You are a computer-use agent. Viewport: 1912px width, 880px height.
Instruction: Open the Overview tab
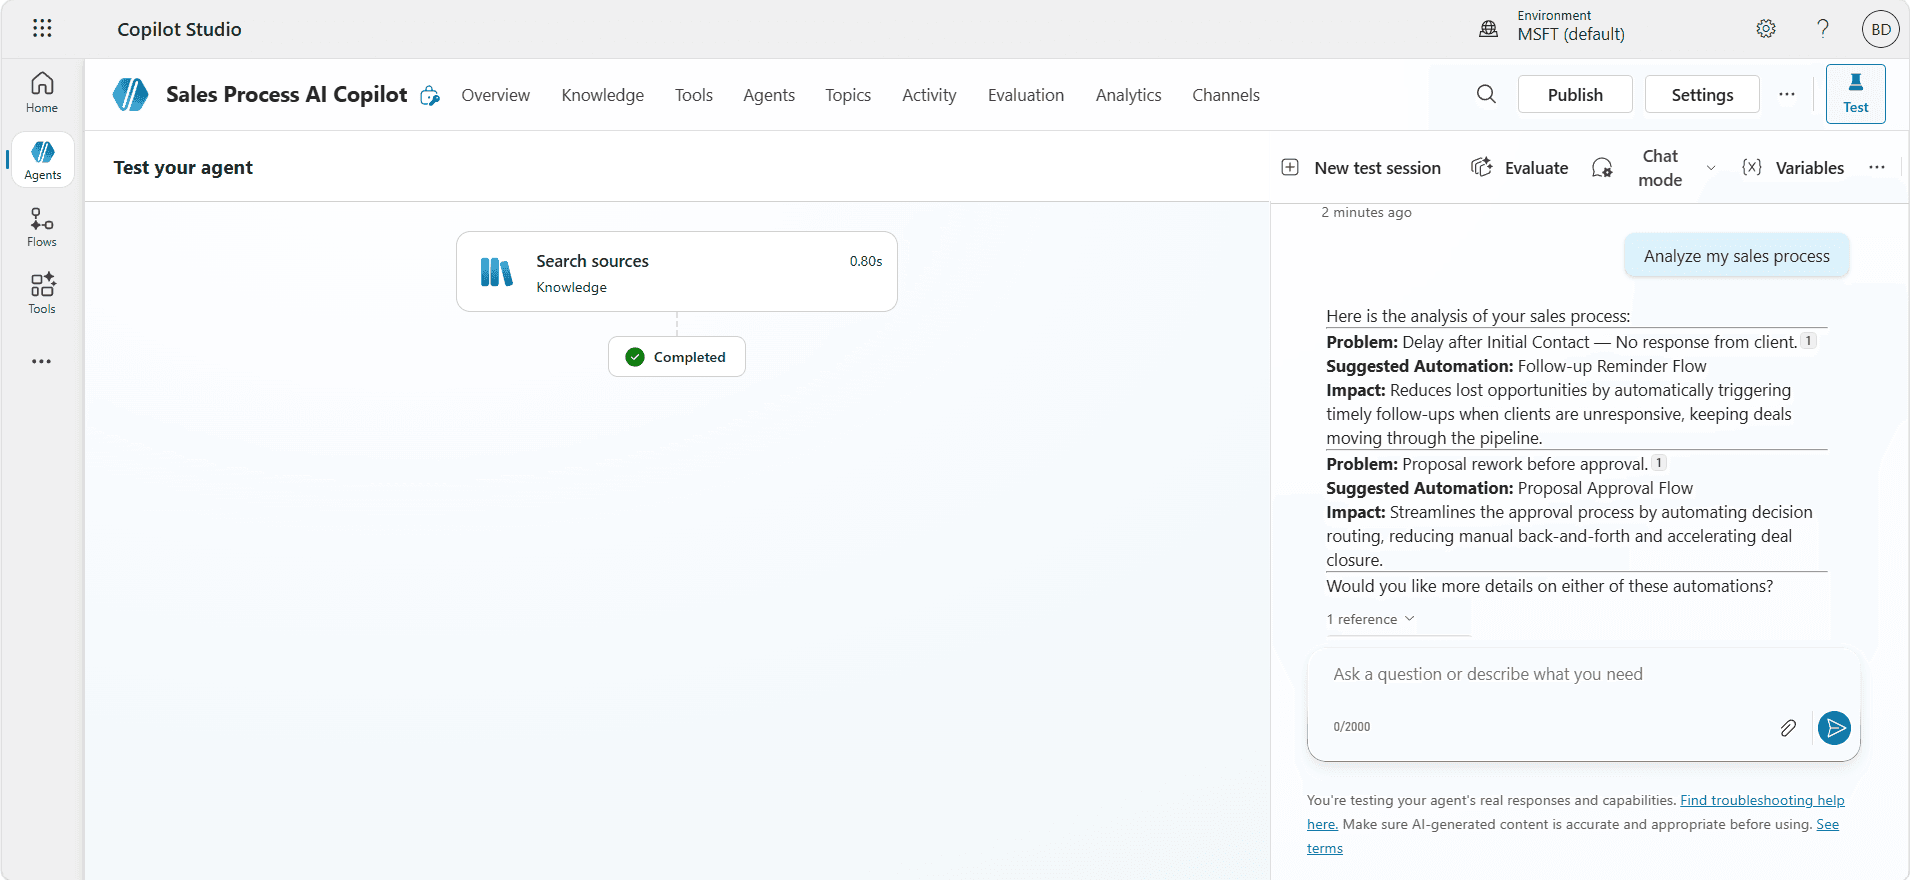[496, 95]
